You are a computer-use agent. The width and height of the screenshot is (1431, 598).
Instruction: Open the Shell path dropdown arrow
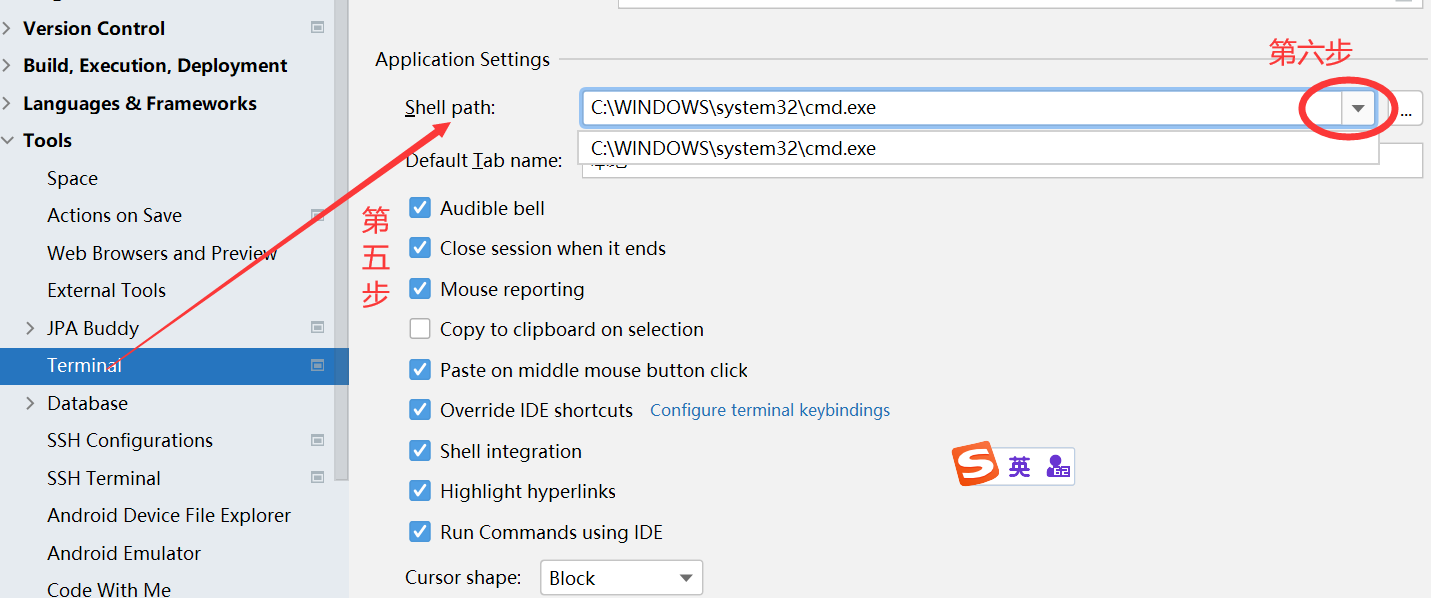click(1357, 108)
